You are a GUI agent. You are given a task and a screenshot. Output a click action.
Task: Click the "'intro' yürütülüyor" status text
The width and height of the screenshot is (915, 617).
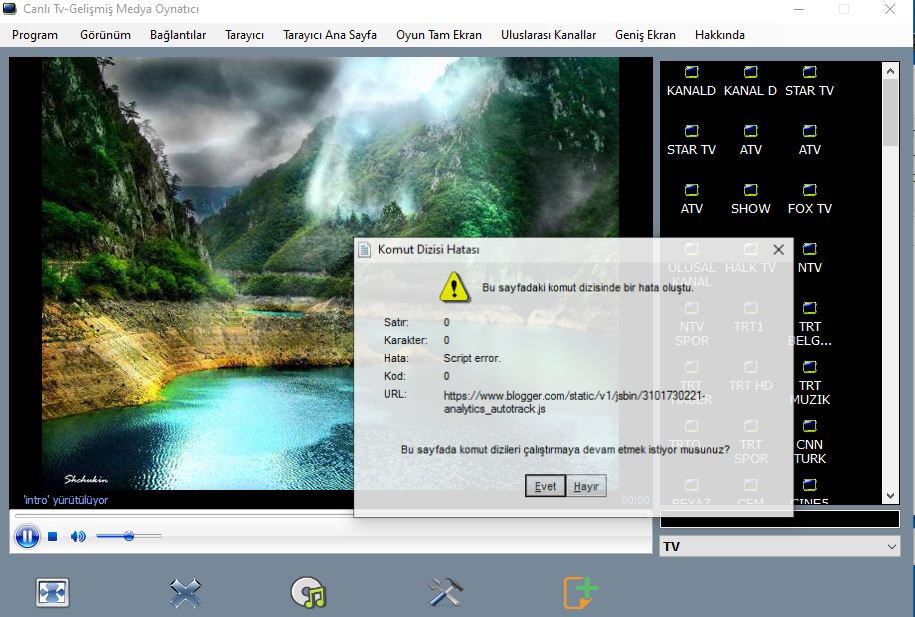(x=65, y=500)
